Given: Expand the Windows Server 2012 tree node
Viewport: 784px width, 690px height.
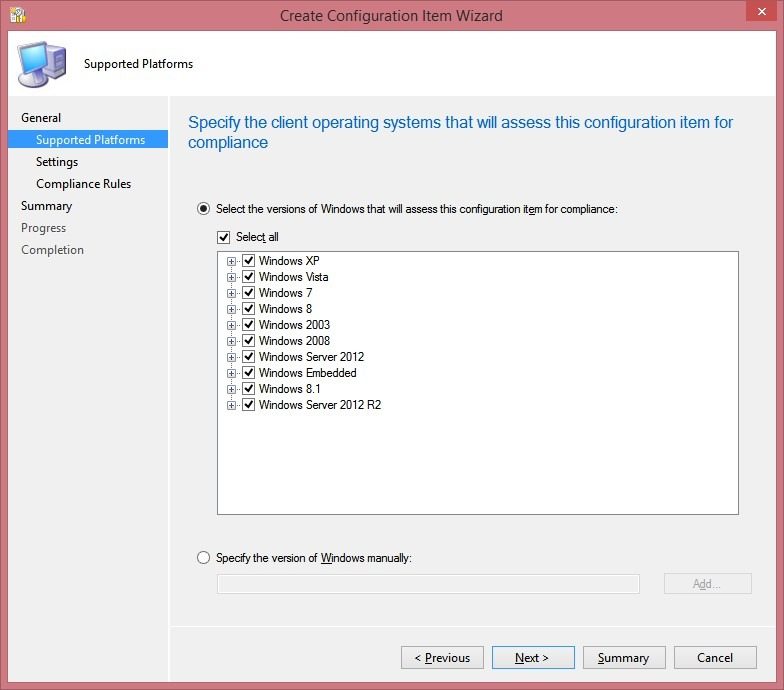Looking at the screenshot, I should 231,358.
